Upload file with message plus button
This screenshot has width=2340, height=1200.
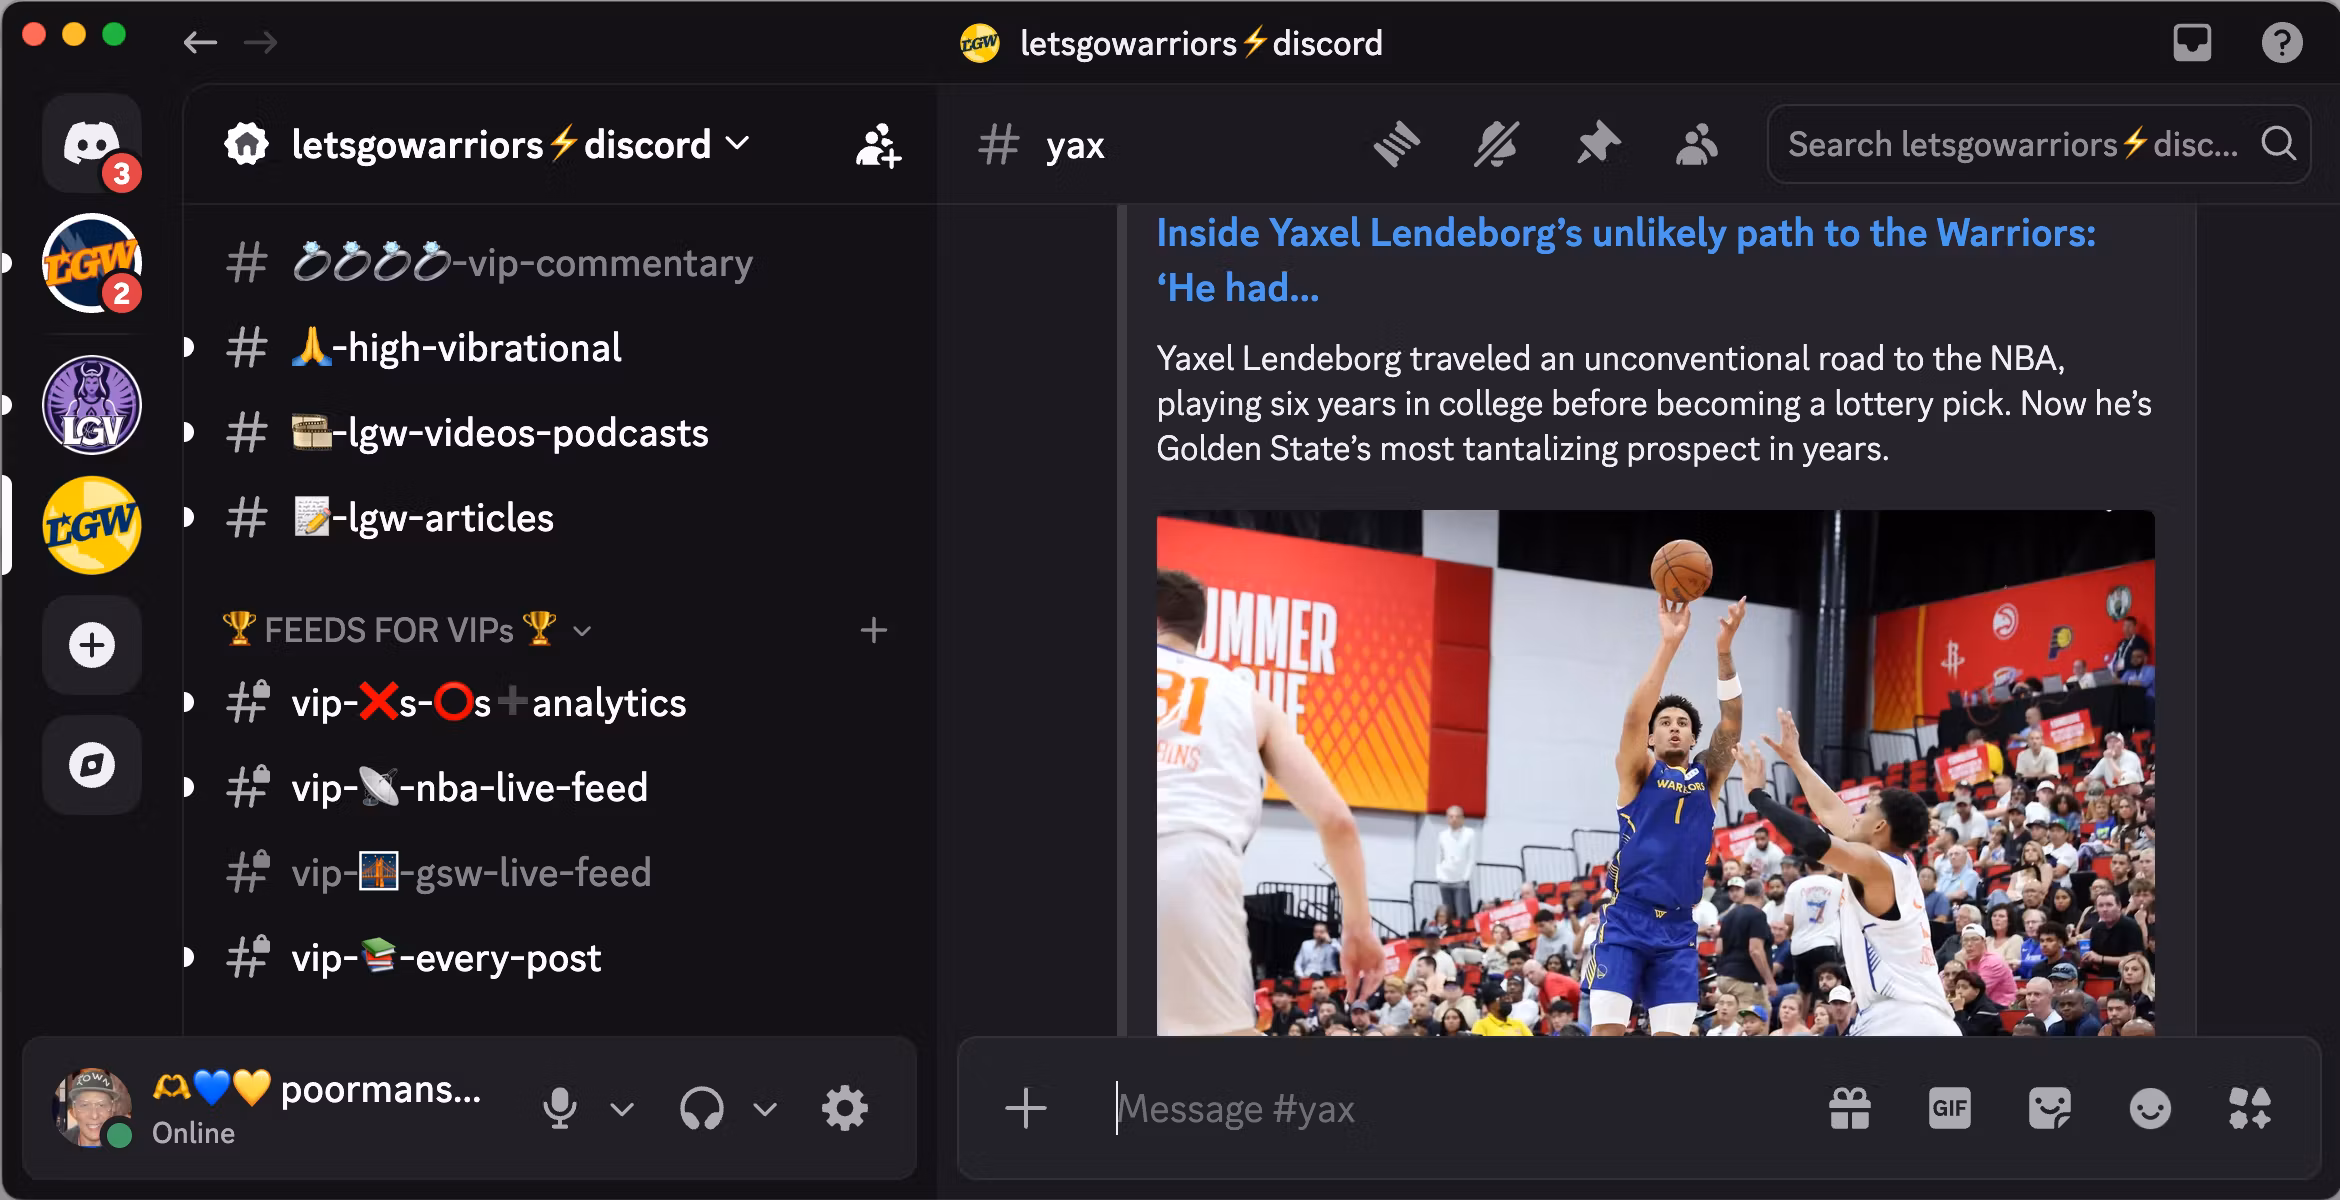pos(1026,1109)
